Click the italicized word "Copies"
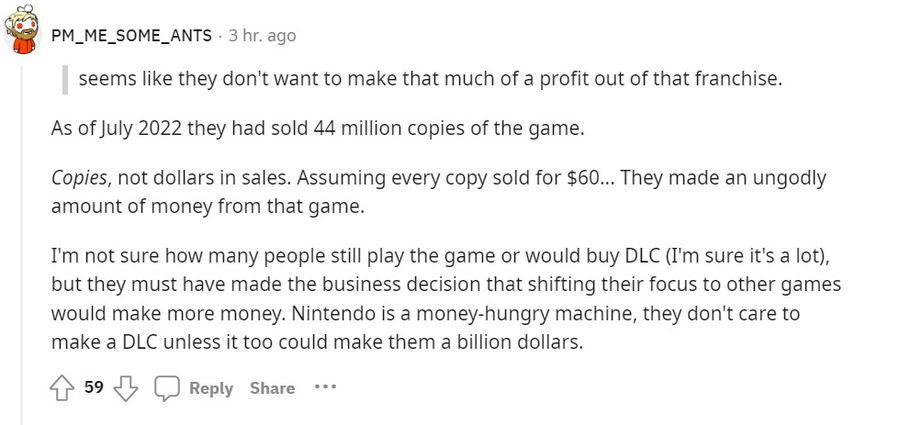 click(x=77, y=179)
